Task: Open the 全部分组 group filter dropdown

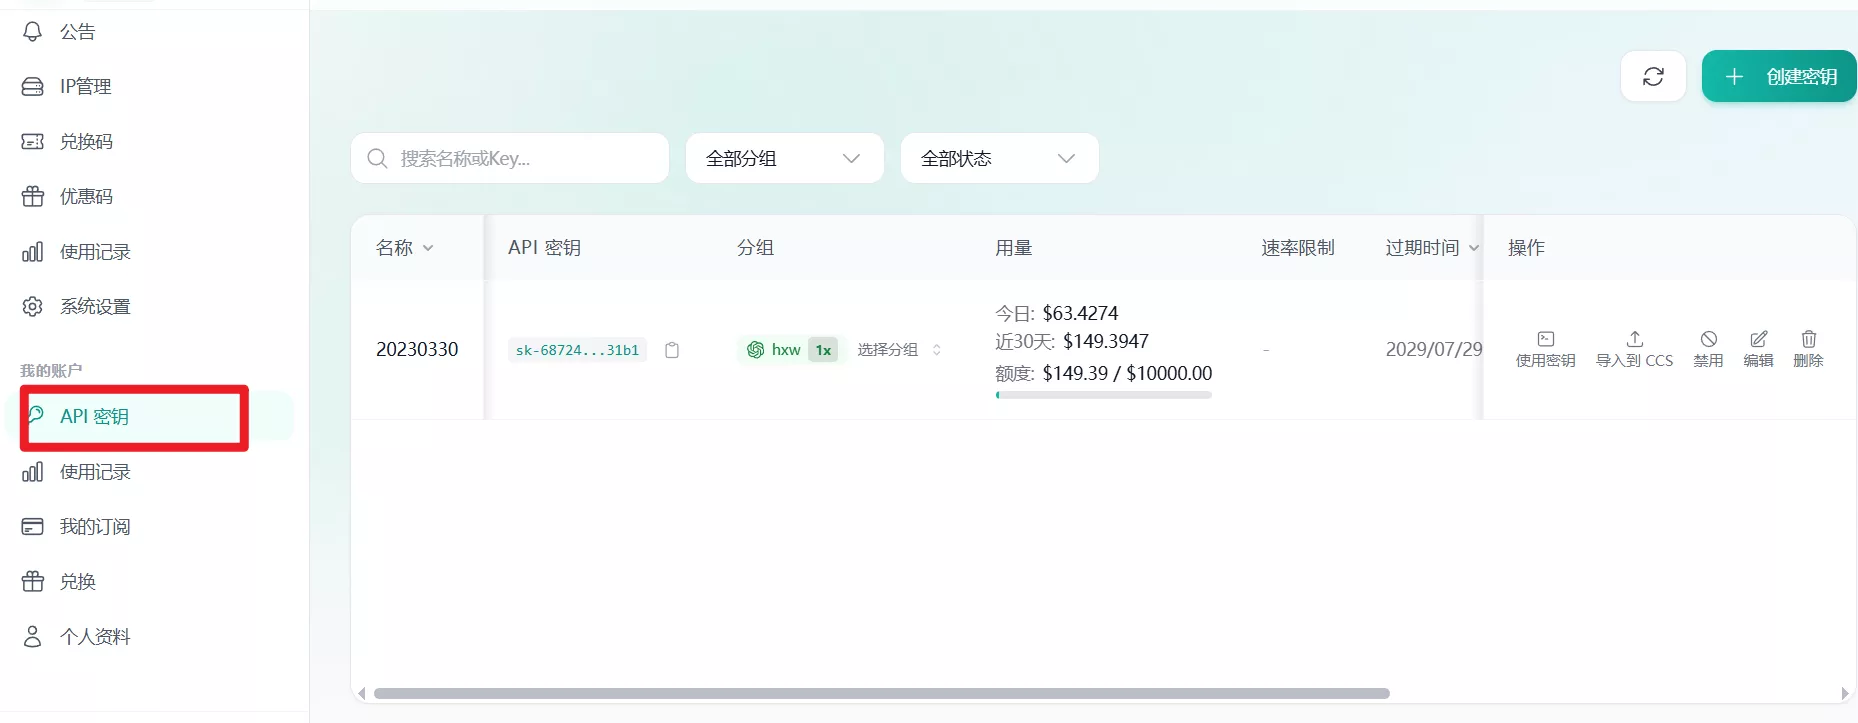Action: pyautogui.click(x=785, y=158)
